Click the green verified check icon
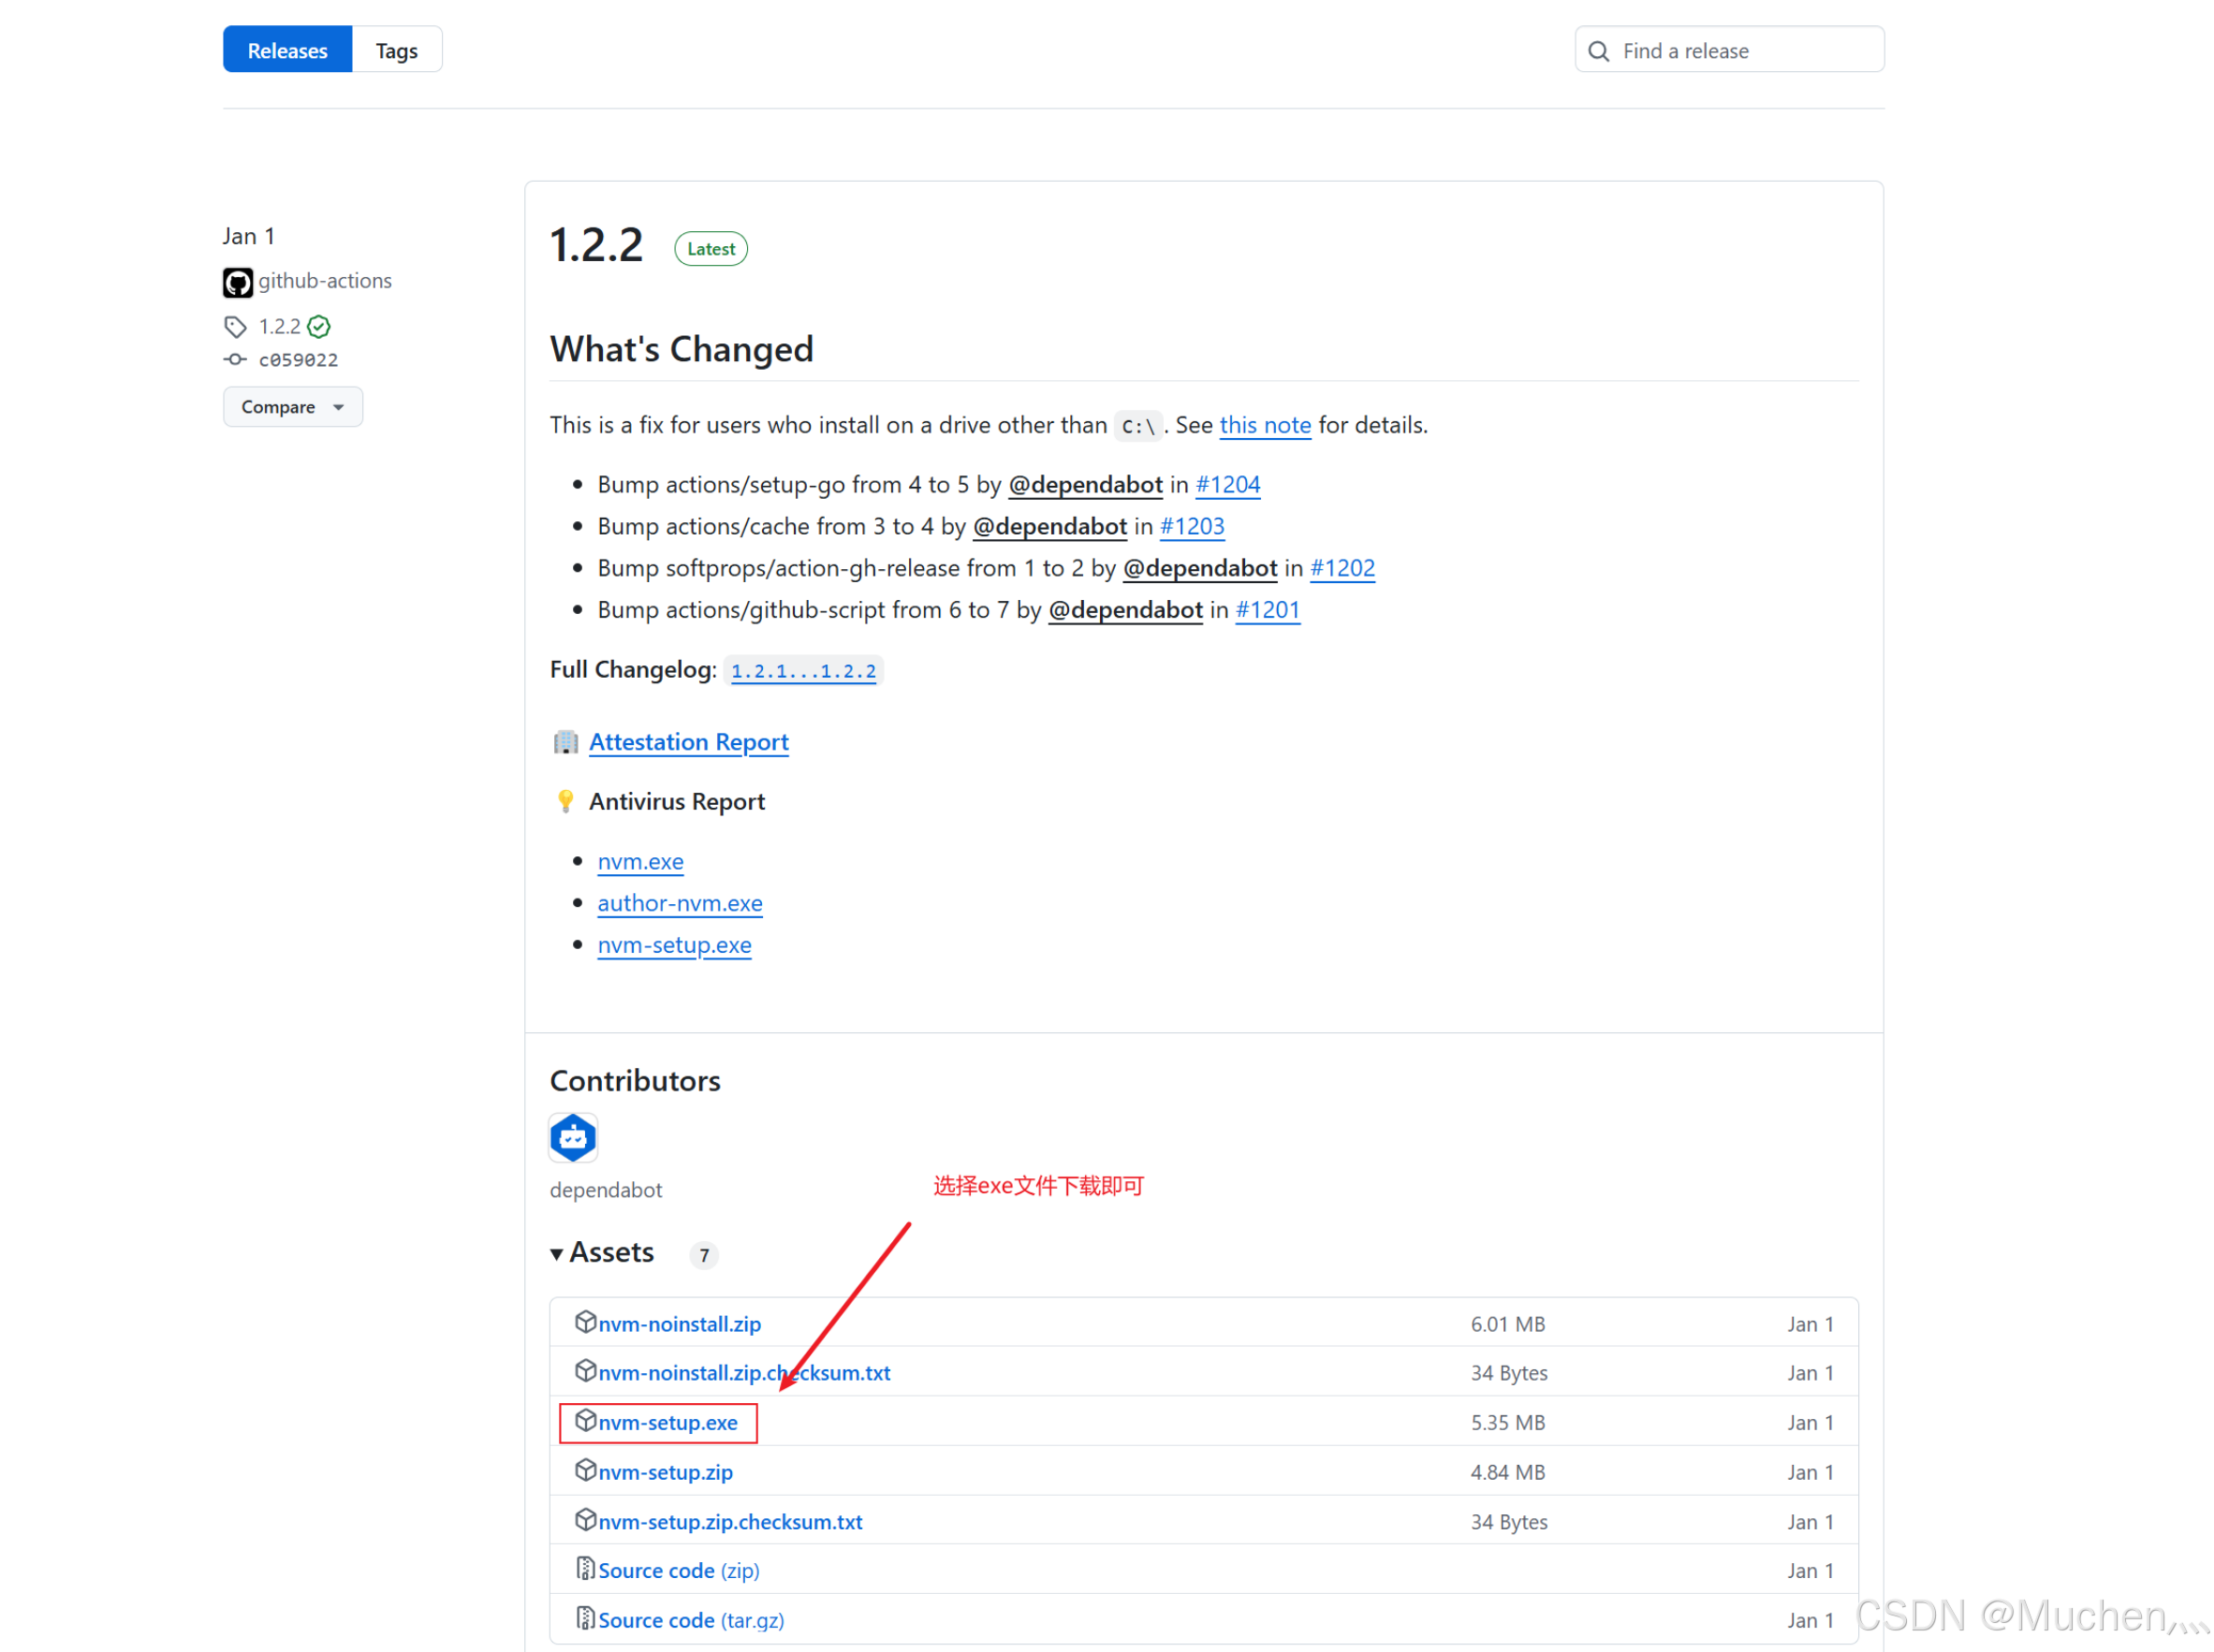The image size is (2214, 1652). [319, 326]
